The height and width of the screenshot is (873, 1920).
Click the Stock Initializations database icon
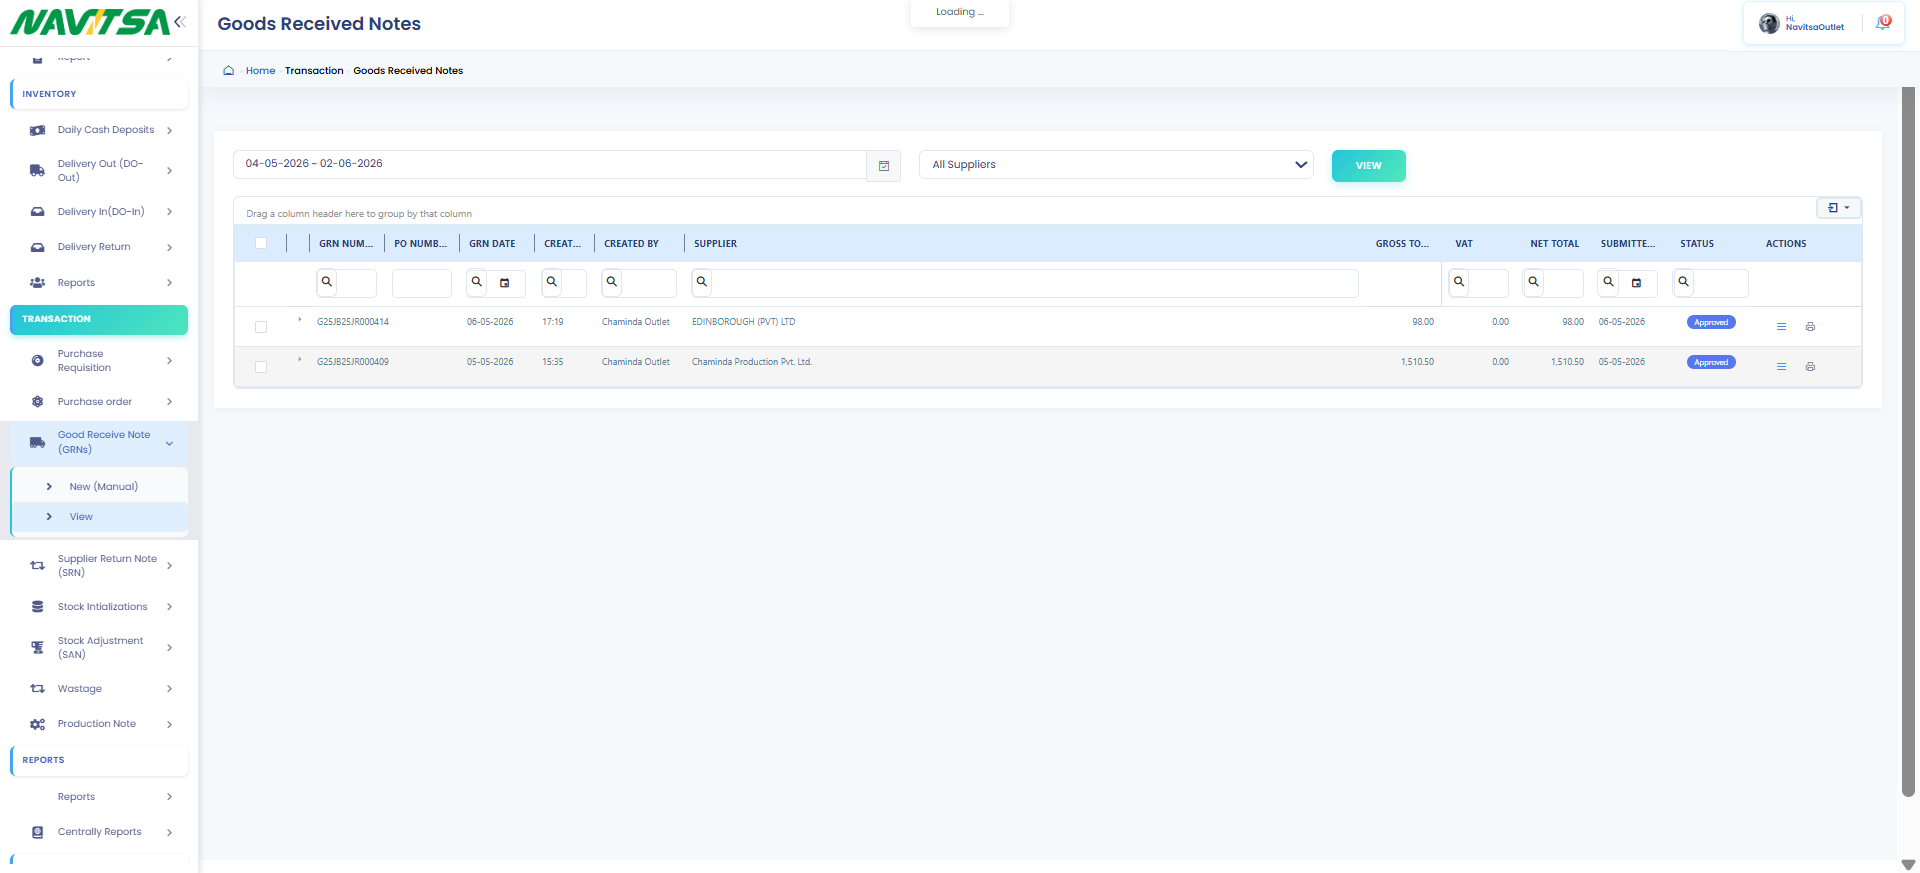[37, 607]
